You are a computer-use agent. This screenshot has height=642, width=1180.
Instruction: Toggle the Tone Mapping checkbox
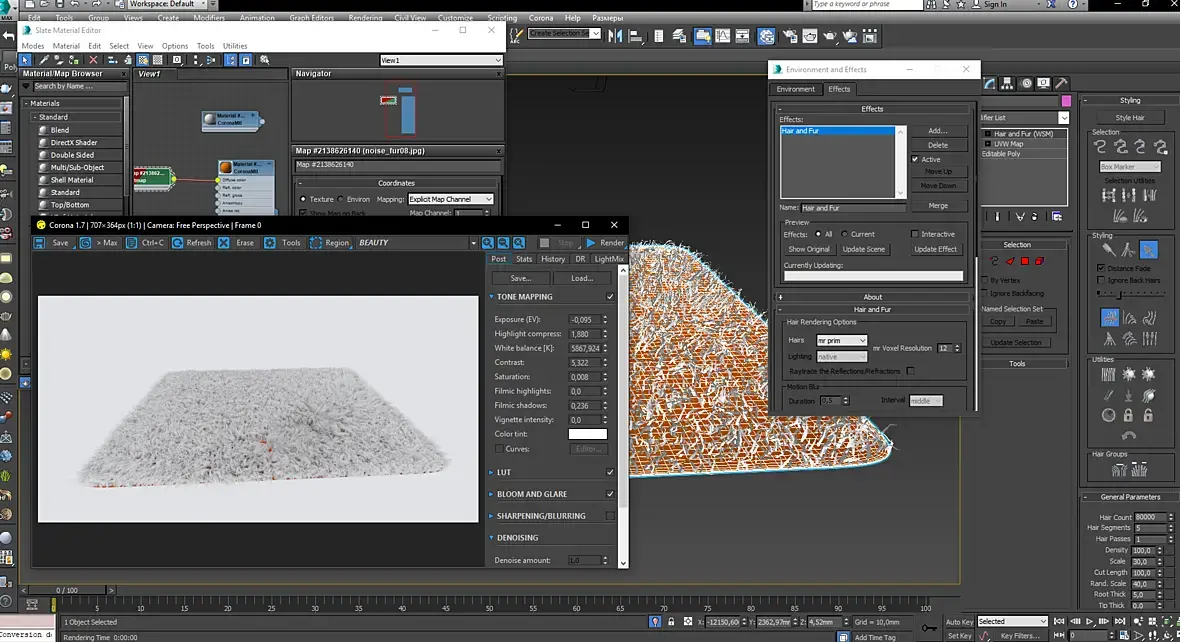[x=610, y=297]
